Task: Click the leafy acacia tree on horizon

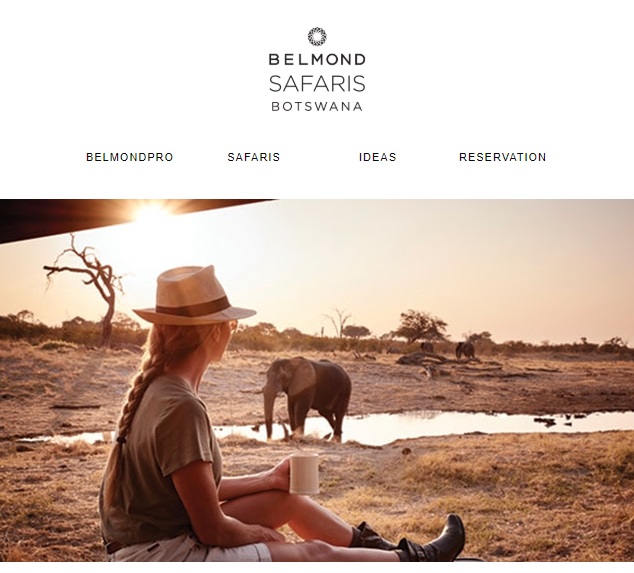Action: coord(419,326)
